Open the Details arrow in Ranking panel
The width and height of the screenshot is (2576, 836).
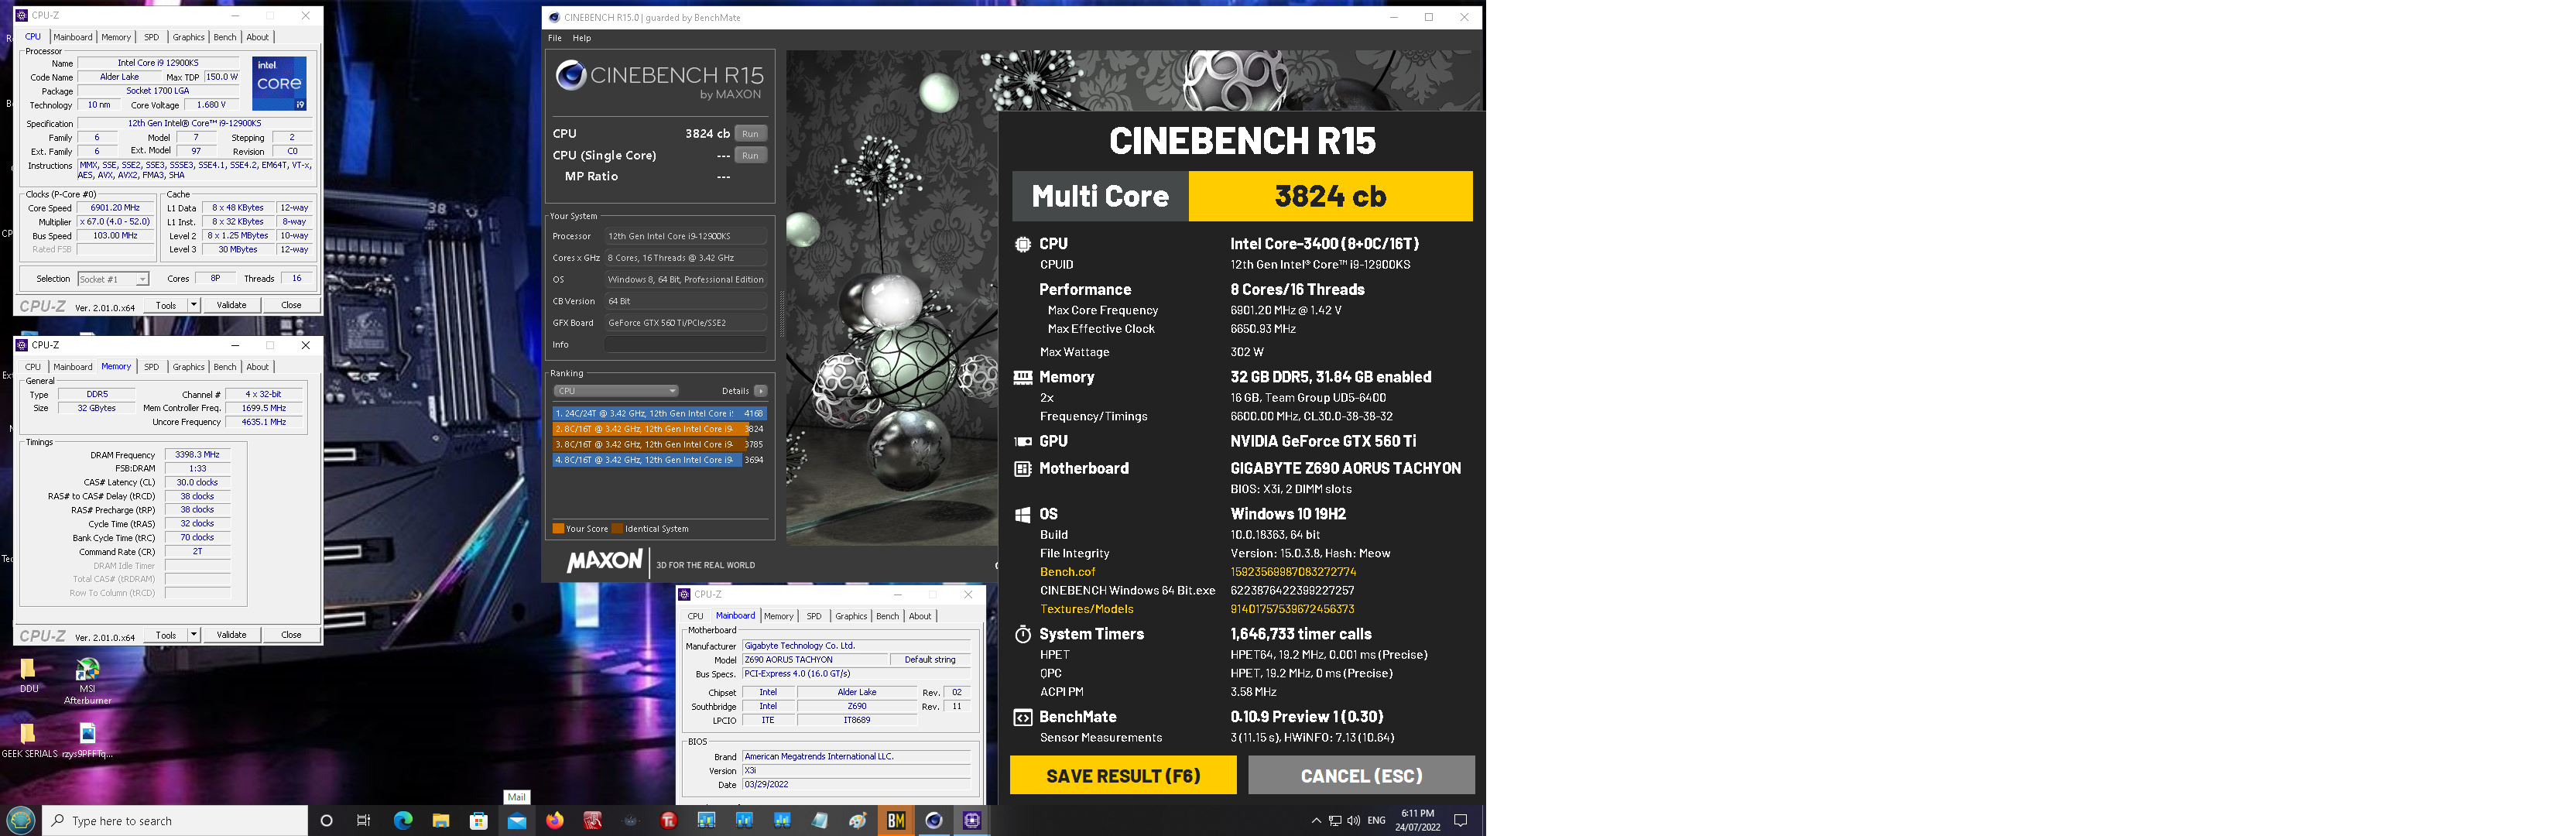[761, 391]
